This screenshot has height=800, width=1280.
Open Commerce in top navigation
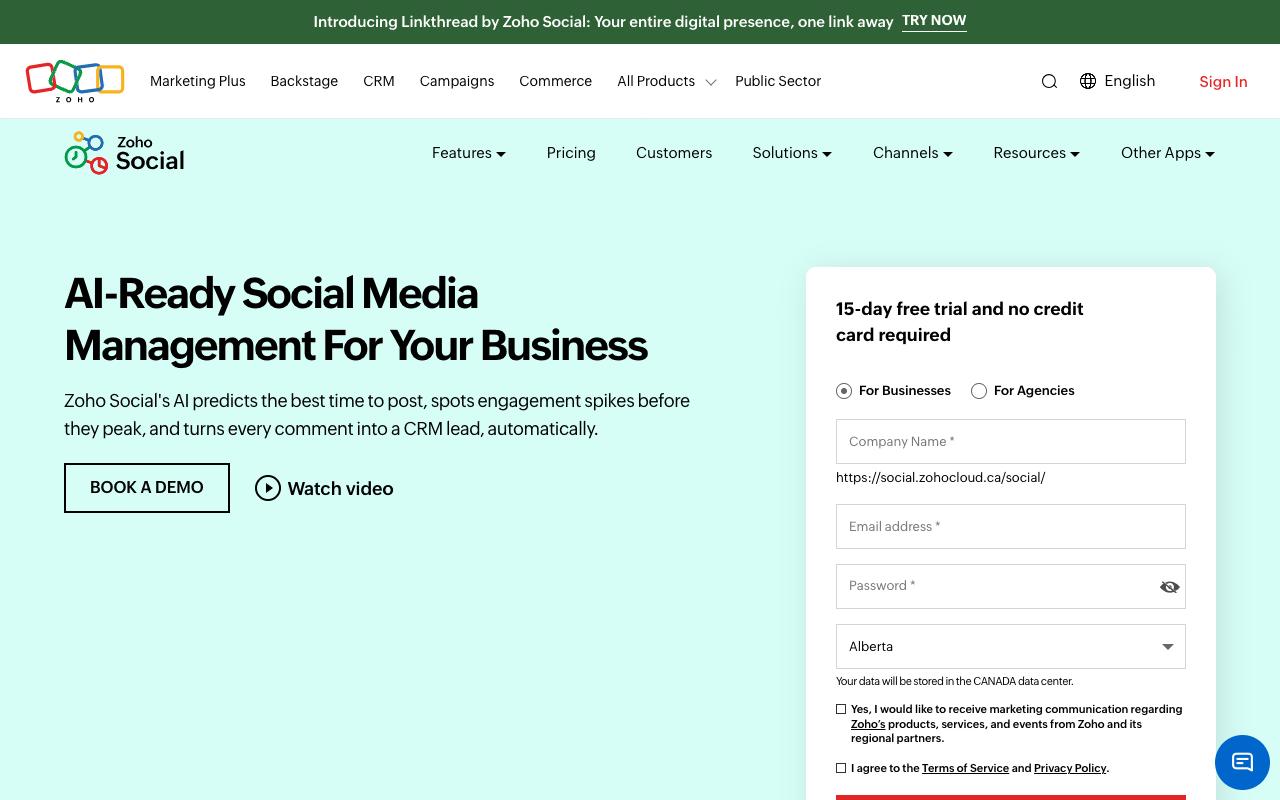tap(555, 81)
